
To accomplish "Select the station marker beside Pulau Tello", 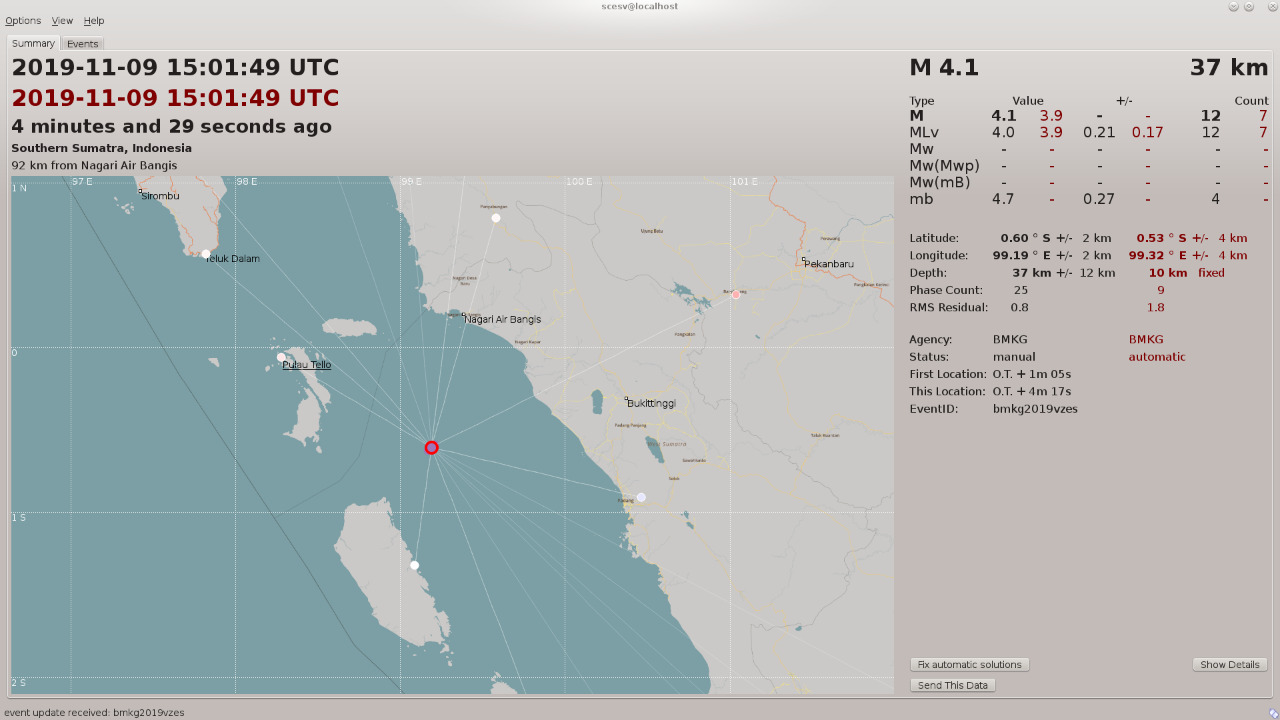I will tap(281, 357).
